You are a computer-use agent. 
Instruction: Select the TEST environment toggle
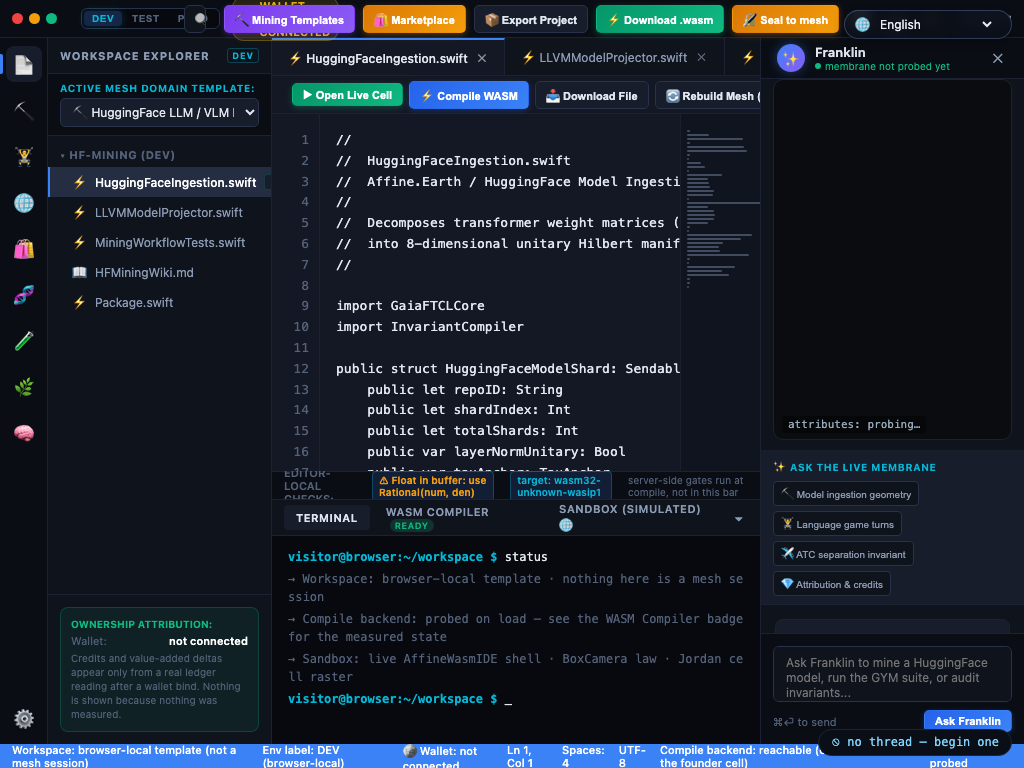pyautogui.click(x=145, y=19)
